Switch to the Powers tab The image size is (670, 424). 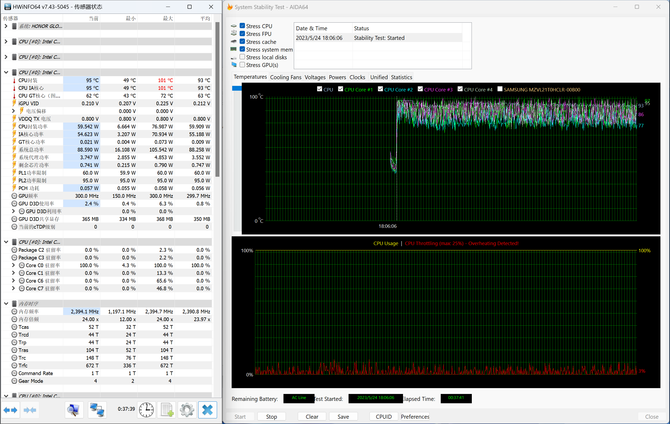point(337,77)
